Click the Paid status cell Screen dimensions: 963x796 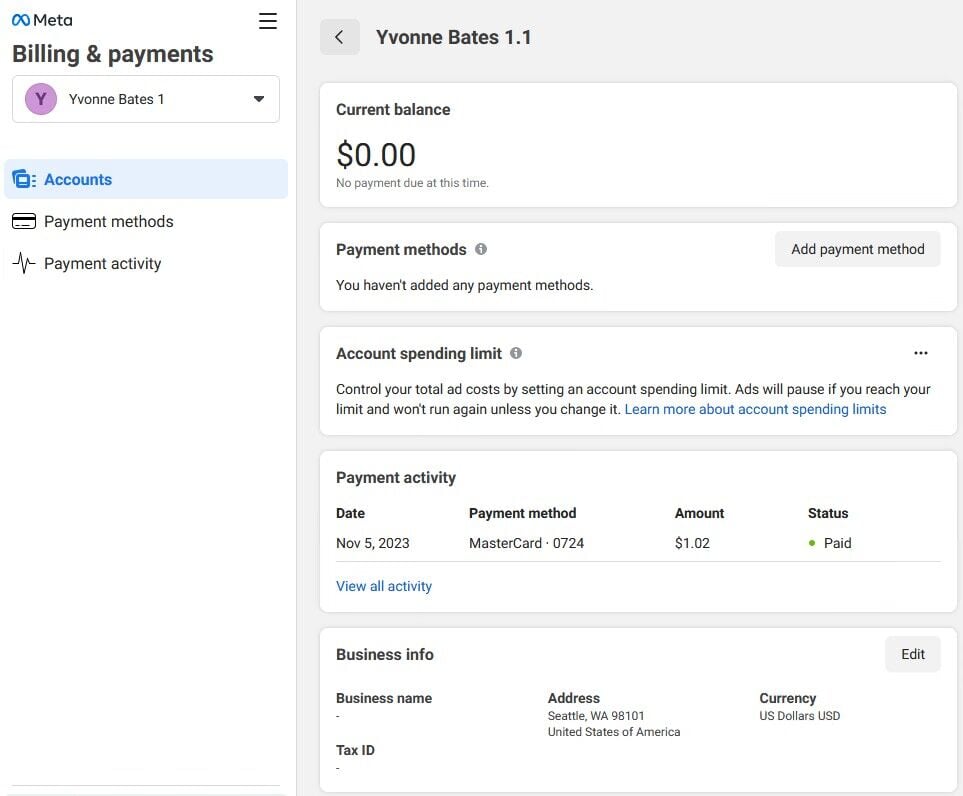(x=830, y=543)
